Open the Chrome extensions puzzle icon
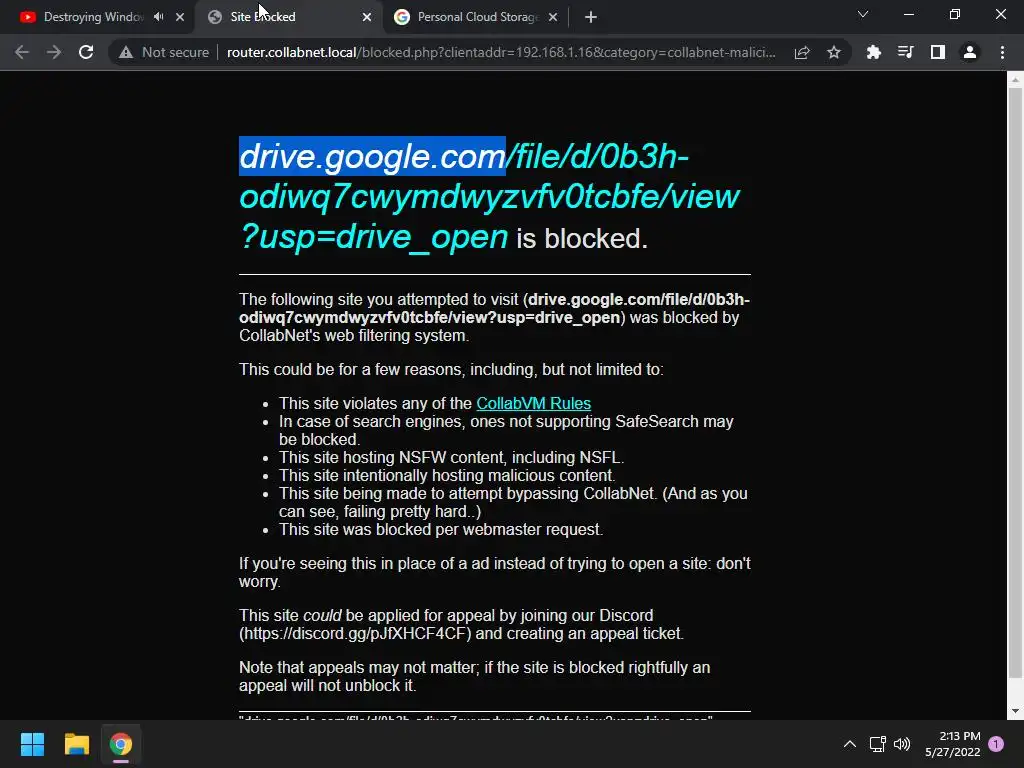This screenshot has height=768, width=1024. [x=873, y=52]
